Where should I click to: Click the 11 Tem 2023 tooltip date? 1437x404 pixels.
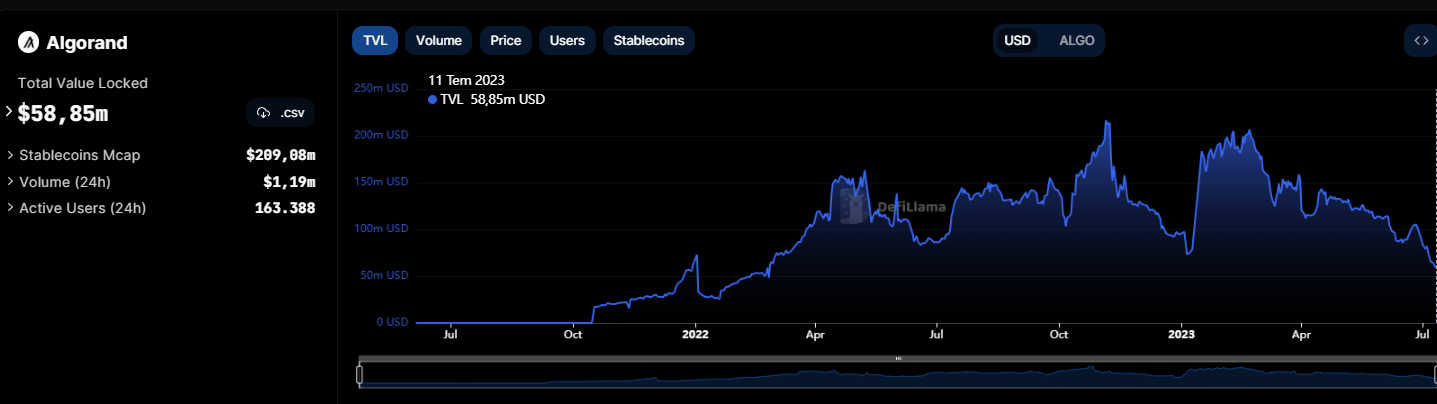[x=466, y=80]
